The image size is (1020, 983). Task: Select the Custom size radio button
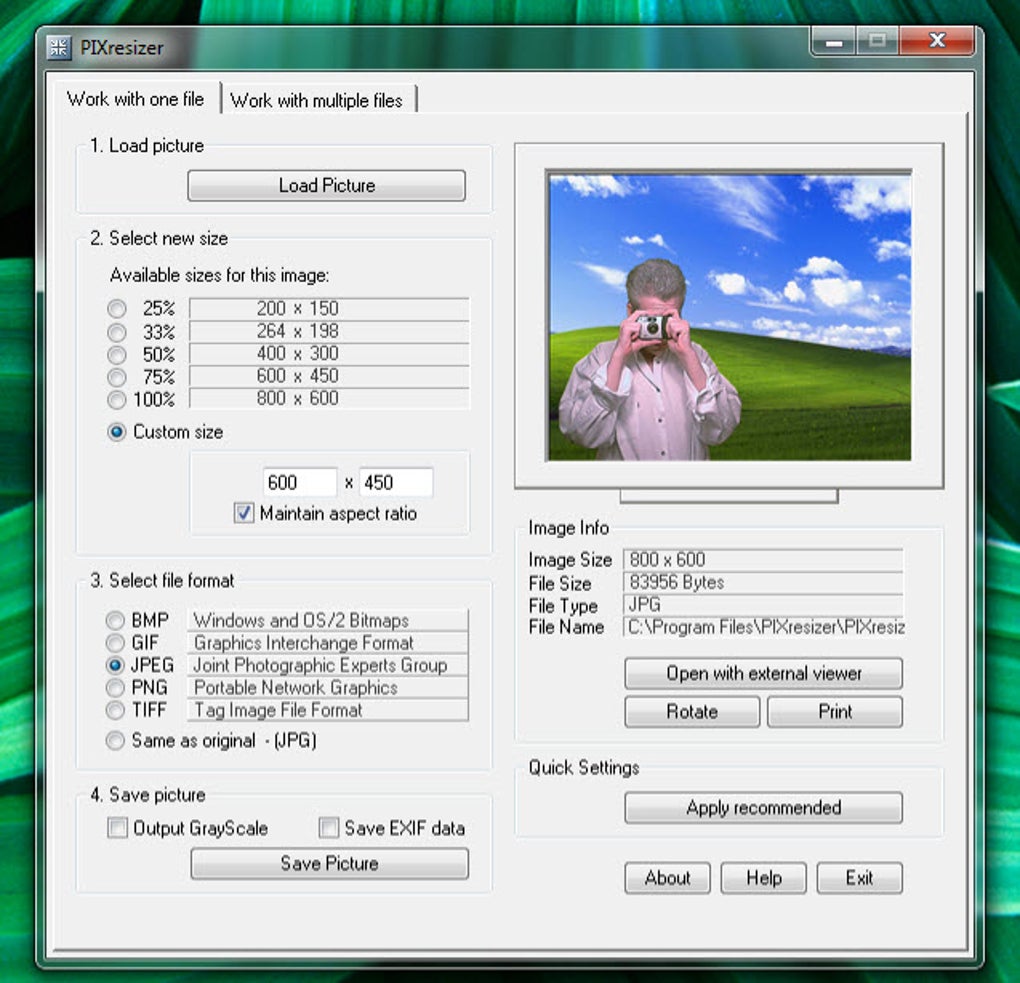tap(117, 432)
